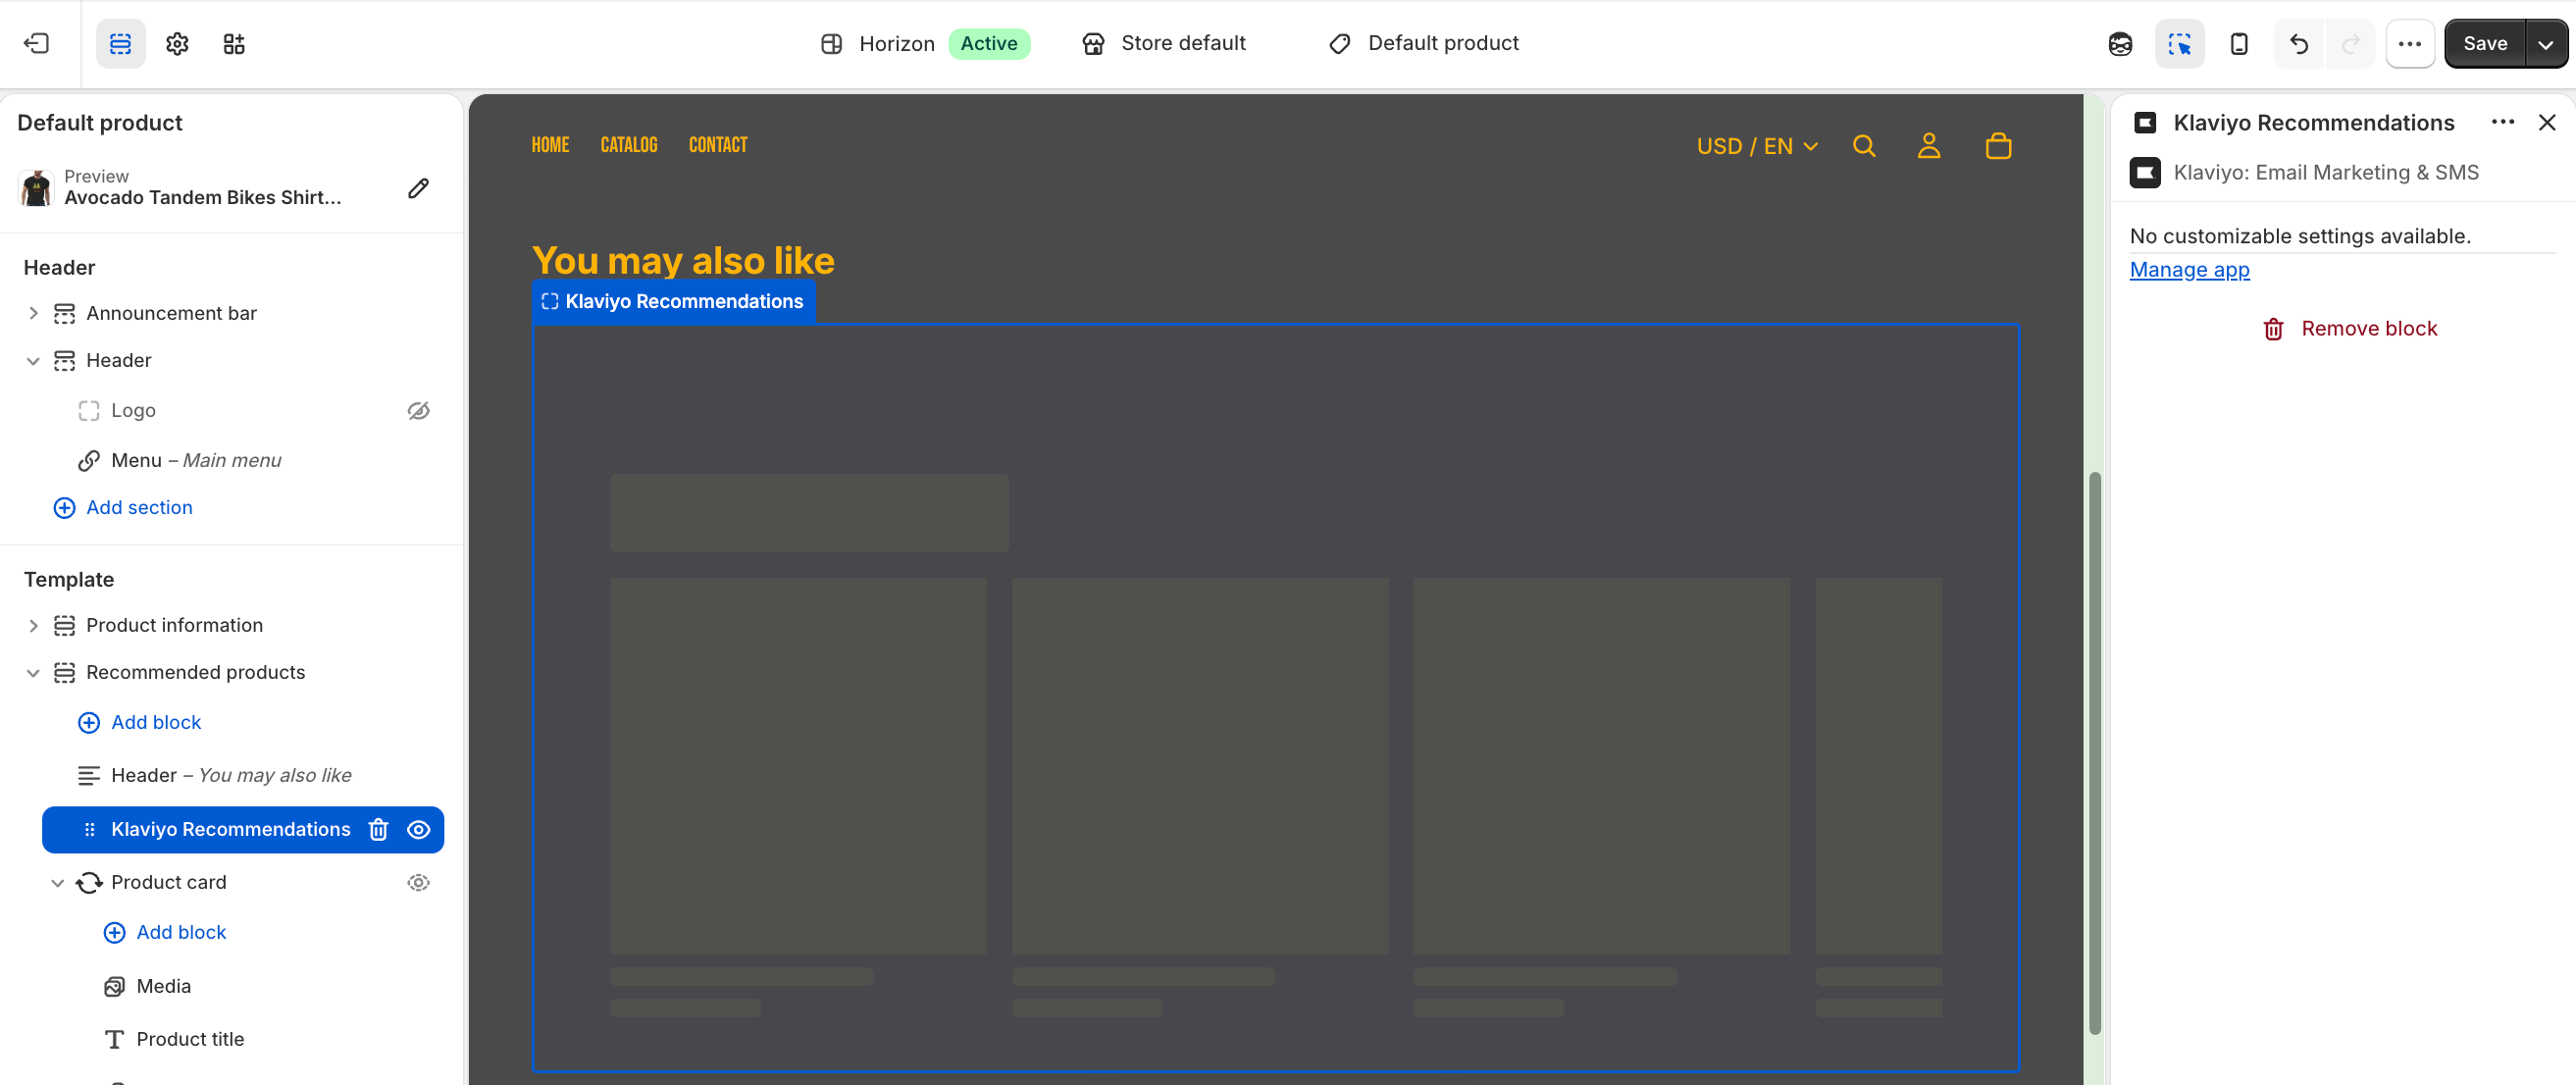Open the Sections panel icon
The height and width of the screenshot is (1085, 2576).
120,43
